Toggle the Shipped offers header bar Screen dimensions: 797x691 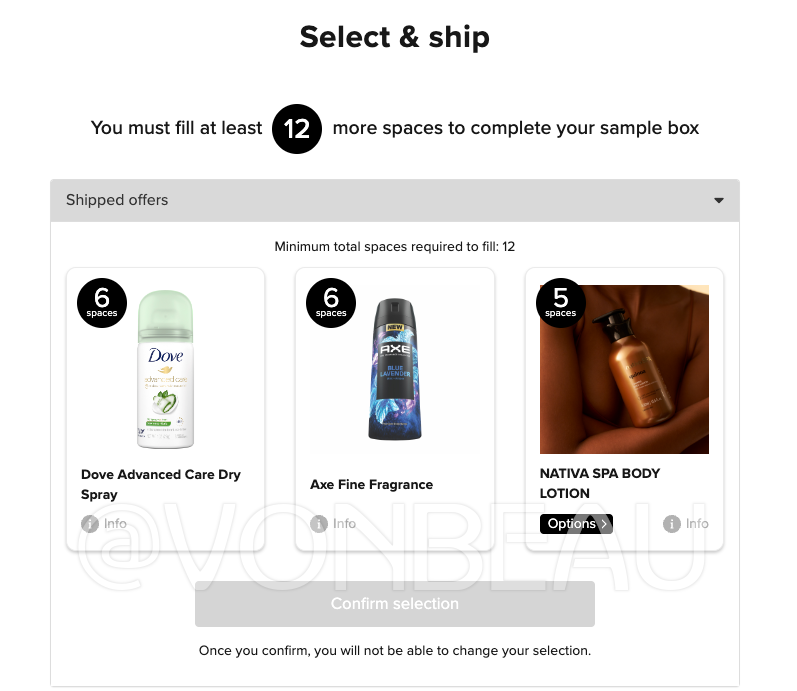coord(395,200)
